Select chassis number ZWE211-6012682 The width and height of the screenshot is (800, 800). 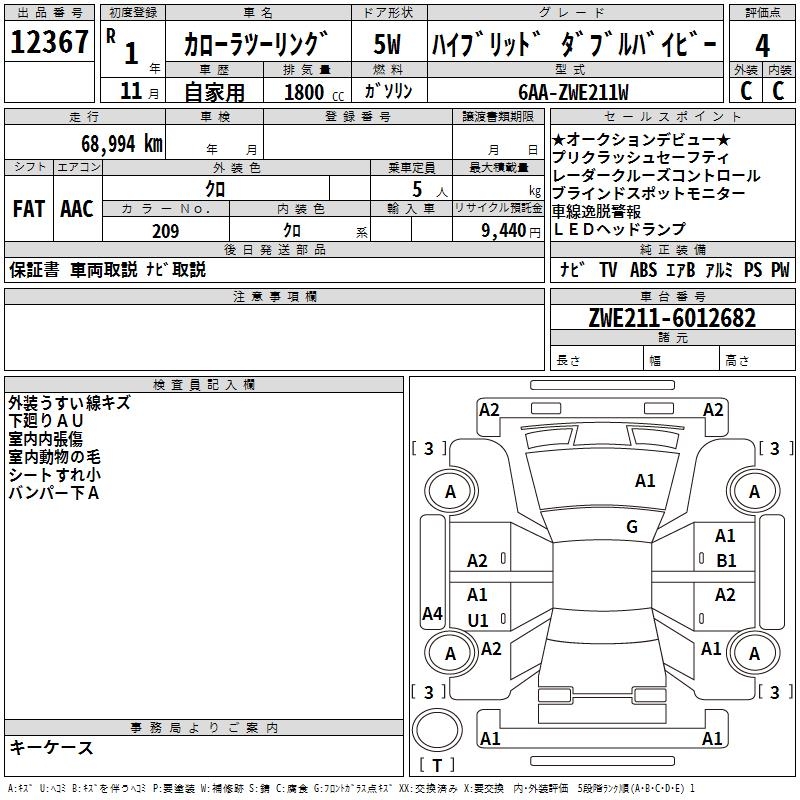(x=672, y=318)
